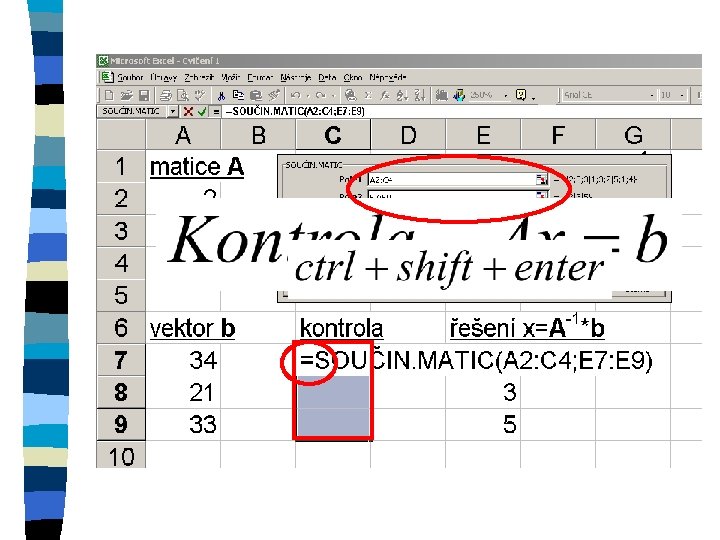720x540 pixels.
Task: Click the Cut scissors icon
Action: [221, 95]
